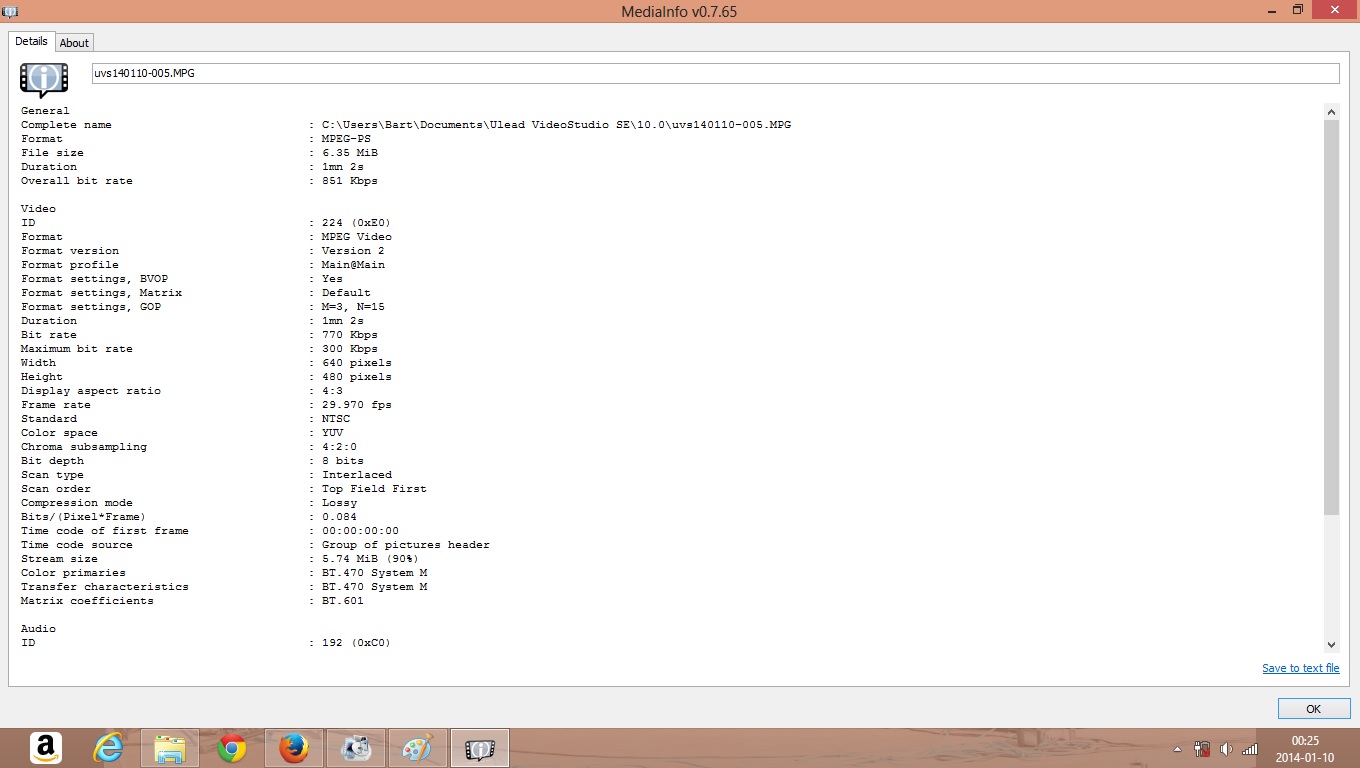Click the OK button
The image size is (1360, 768).
pos(1313,708)
